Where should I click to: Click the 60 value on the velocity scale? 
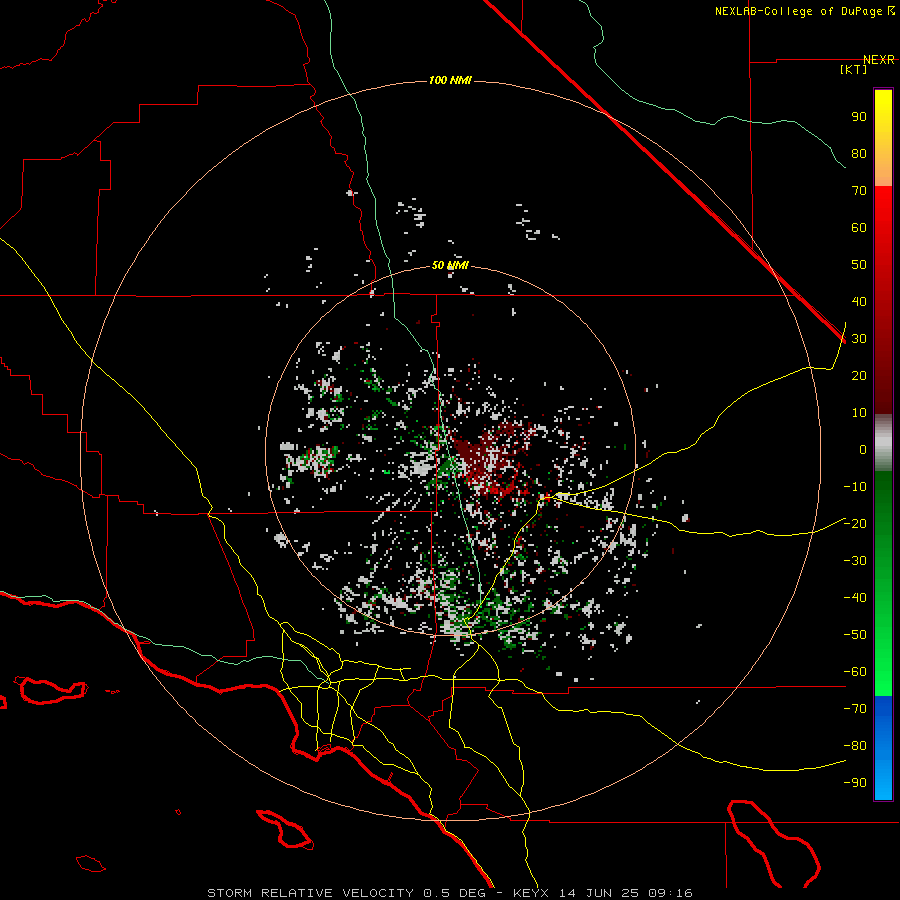pos(859,227)
